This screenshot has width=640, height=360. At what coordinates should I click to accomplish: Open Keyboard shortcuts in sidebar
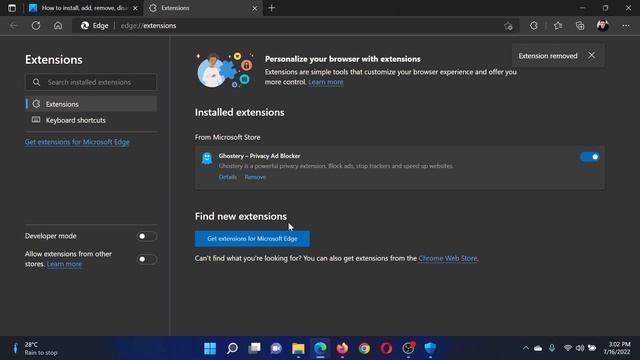pos(91,120)
